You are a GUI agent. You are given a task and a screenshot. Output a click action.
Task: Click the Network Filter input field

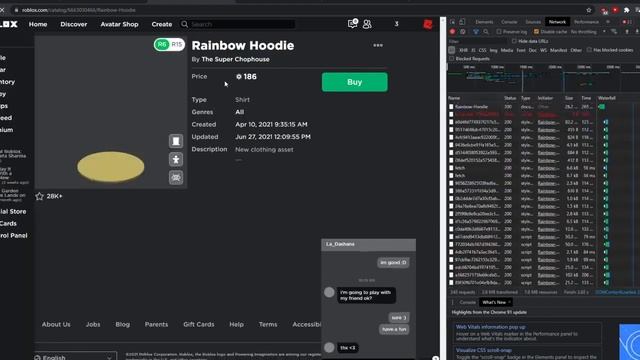(478, 41)
